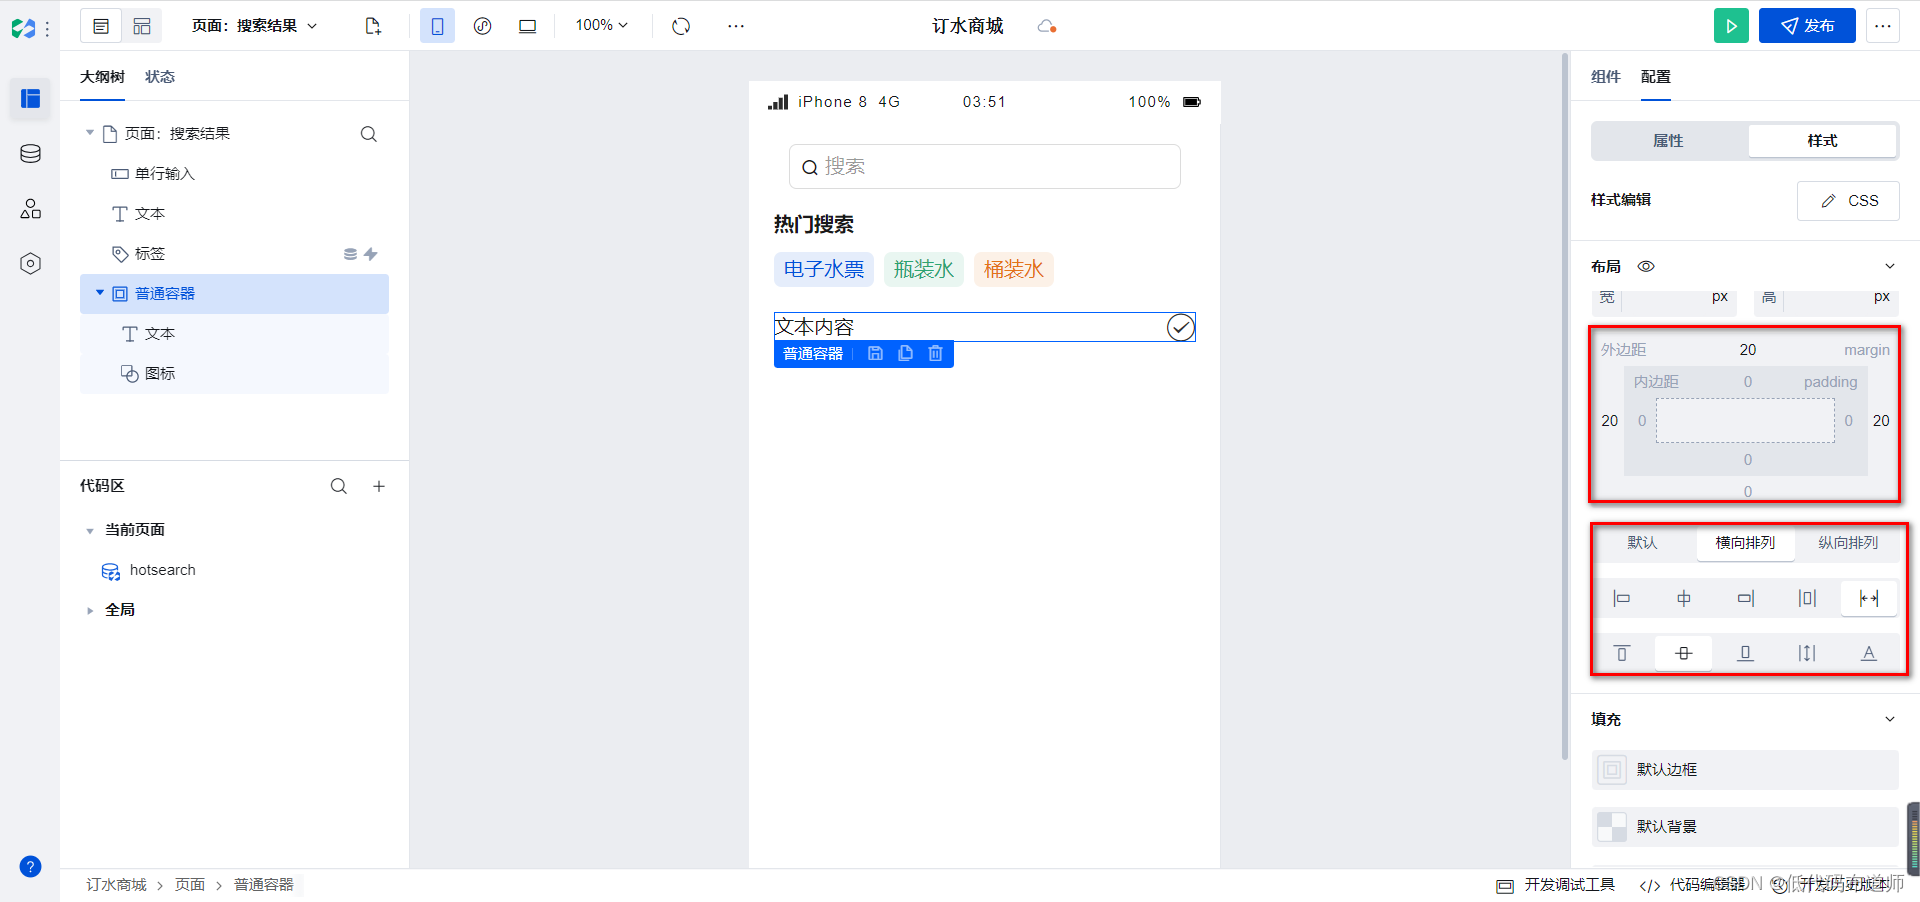Select the 桶装水 tag on canvas
The width and height of the screenshot is (1920, 902).
(1014, 269)
